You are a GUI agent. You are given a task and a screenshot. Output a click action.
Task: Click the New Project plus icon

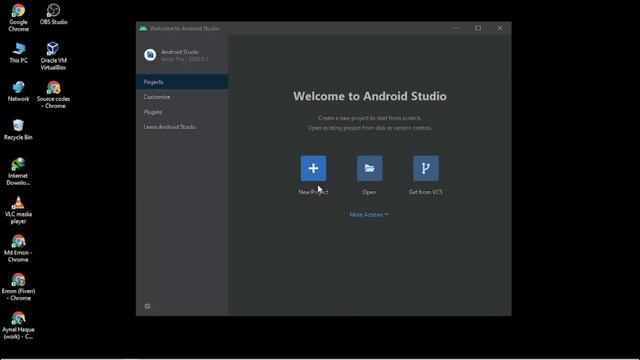point(313,168)
